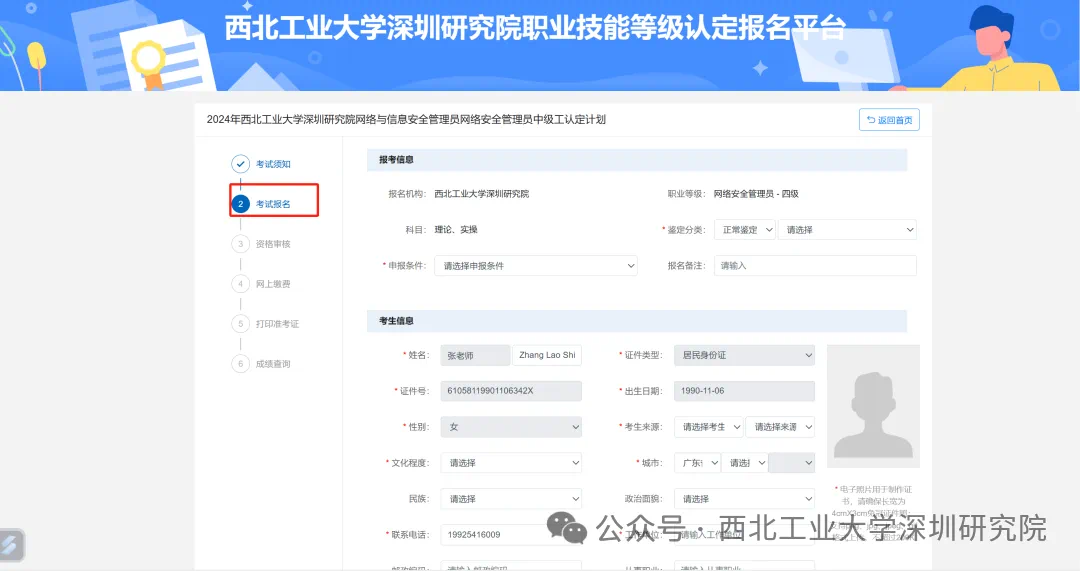Screen dimensions: 1080x571
Task: Click the 联系电话 field 19925416009
Action: 511,534
